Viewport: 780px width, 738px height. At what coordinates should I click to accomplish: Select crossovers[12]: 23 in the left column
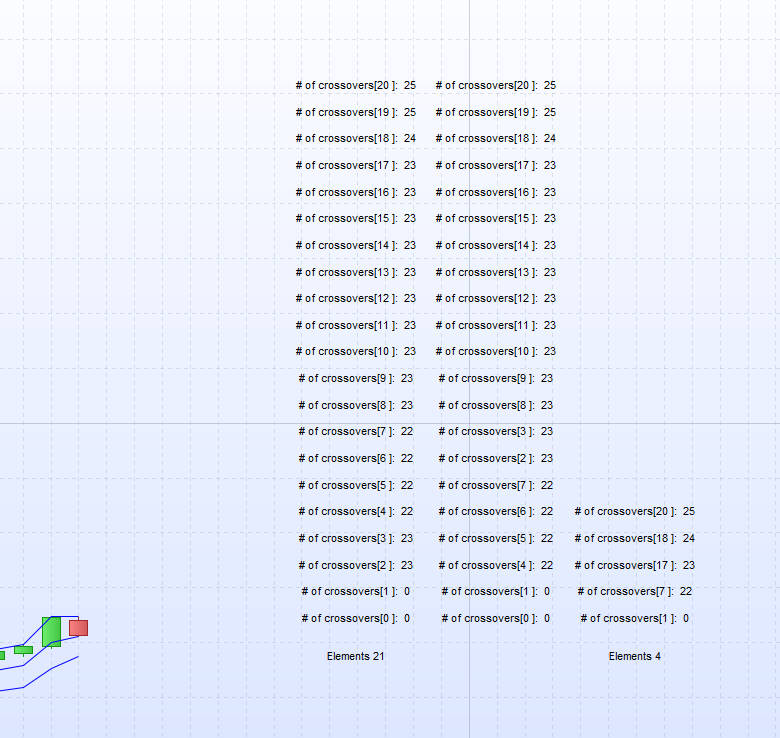pos(356,298)
